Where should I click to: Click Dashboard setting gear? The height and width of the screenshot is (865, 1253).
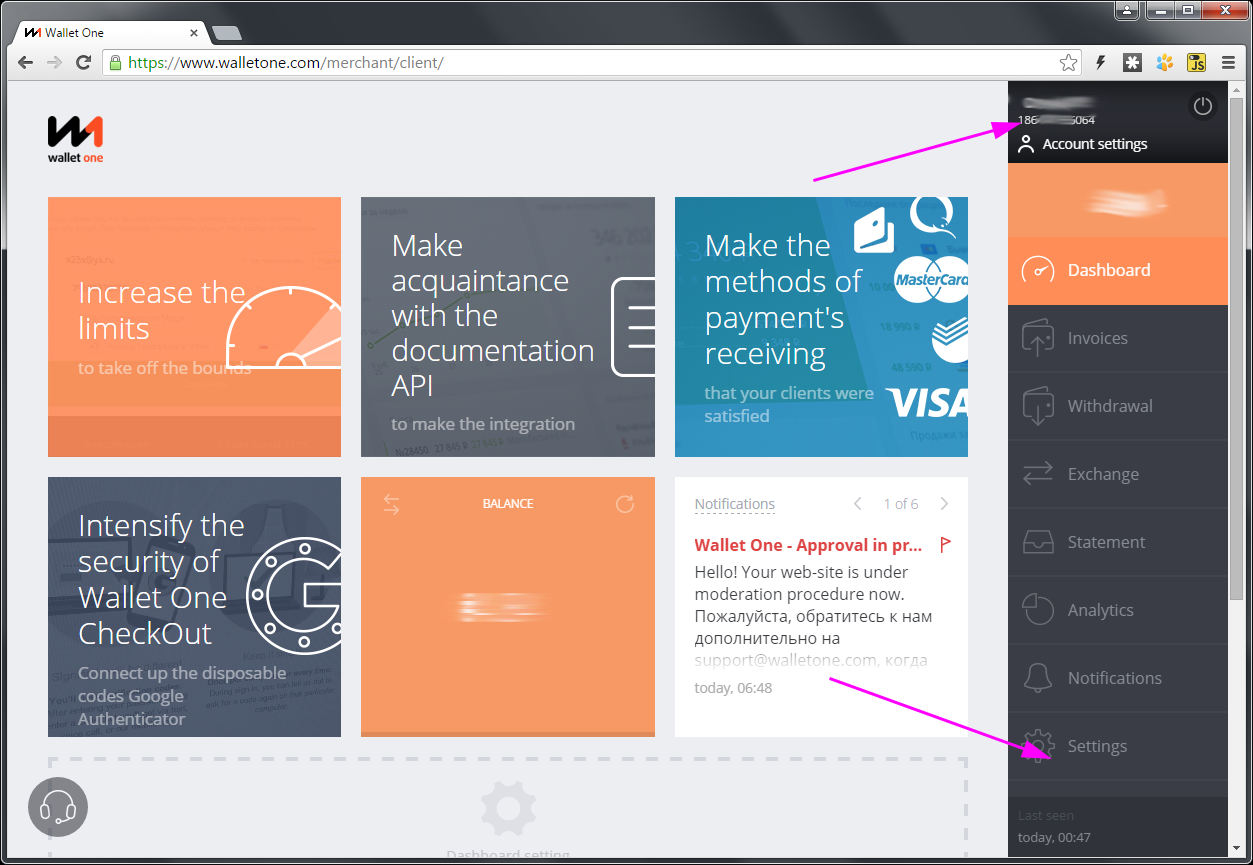[x=508, y=810]
